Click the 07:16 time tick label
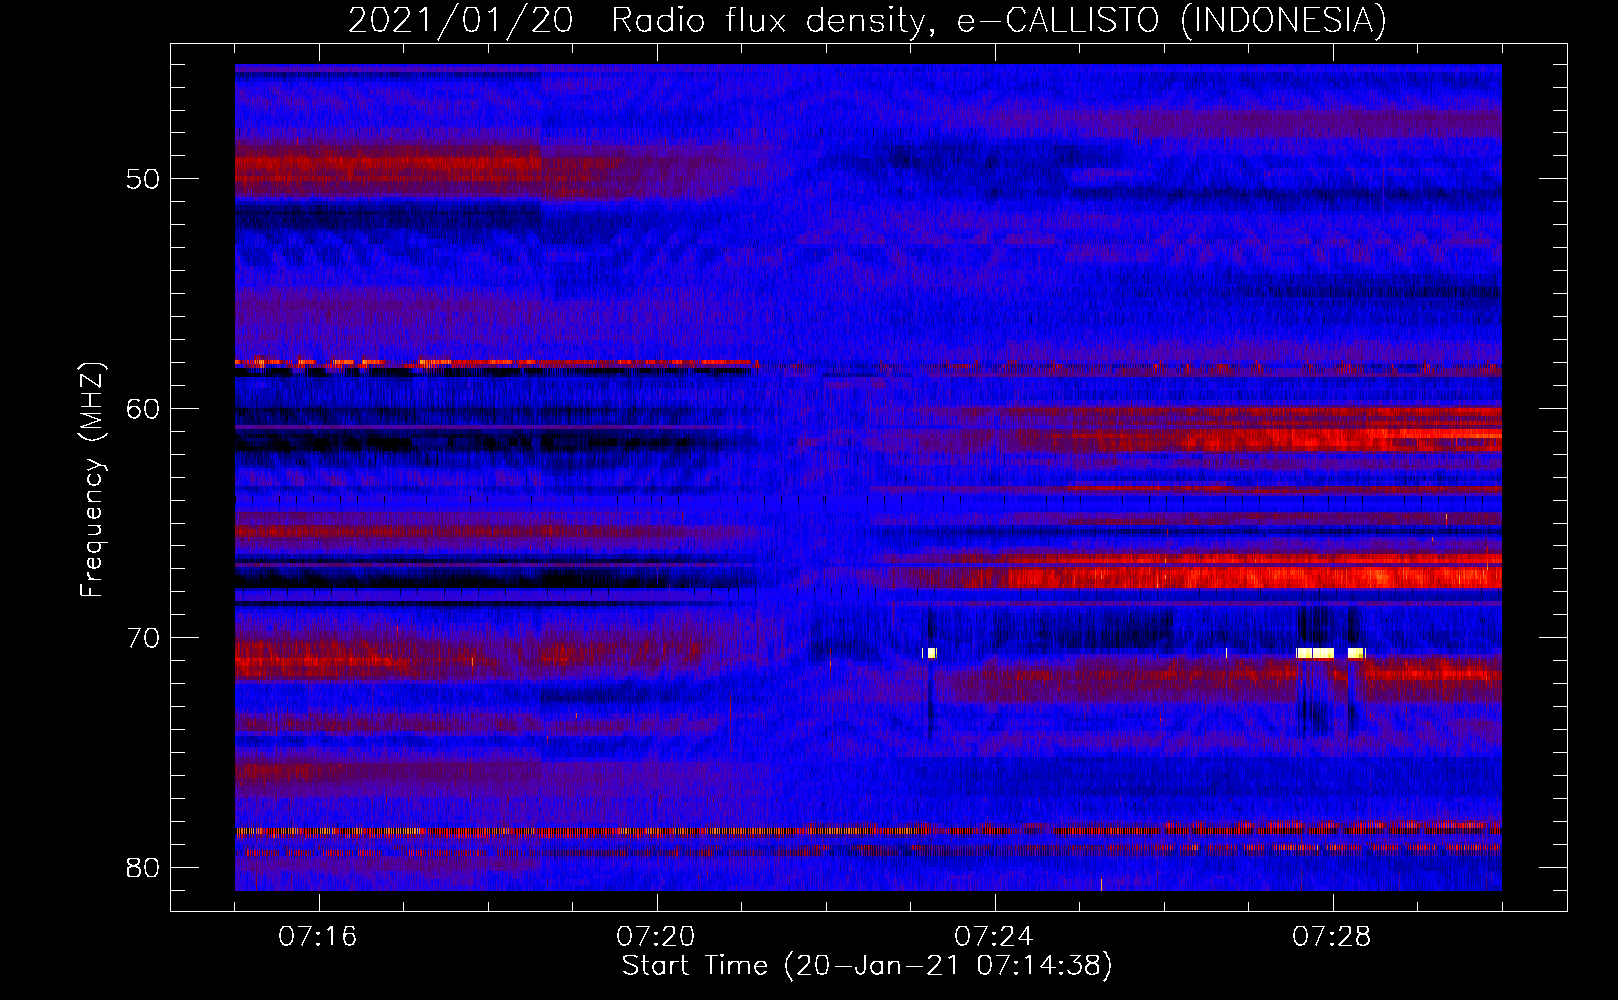 coord(318,936)
